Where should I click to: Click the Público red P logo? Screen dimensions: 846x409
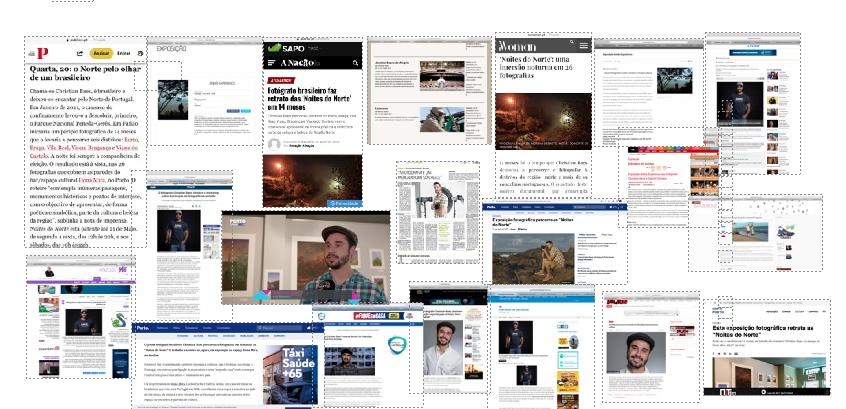[43, 52]
